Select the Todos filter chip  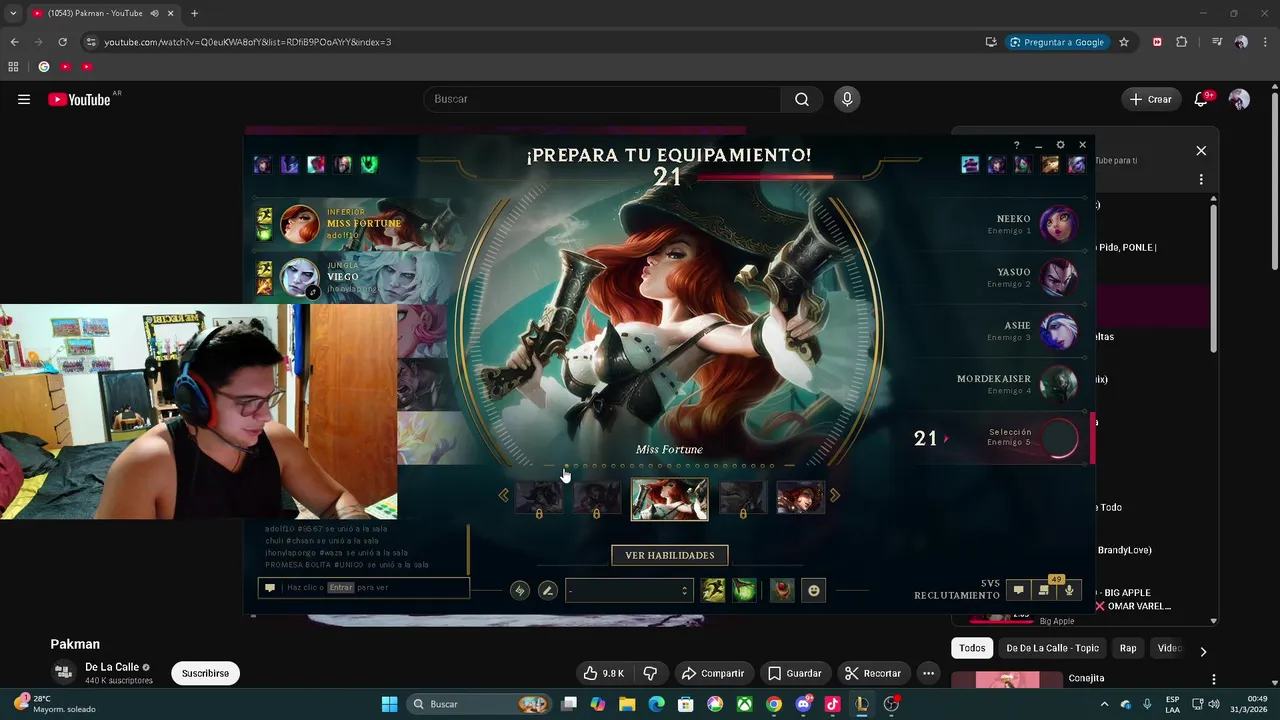(x=972, y=648)
